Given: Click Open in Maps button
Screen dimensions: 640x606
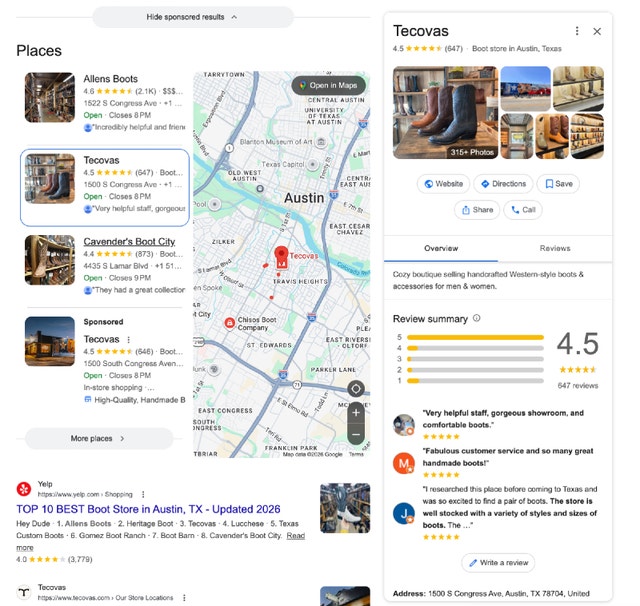Looking at the screenshot, I should (x=329, y=85).
